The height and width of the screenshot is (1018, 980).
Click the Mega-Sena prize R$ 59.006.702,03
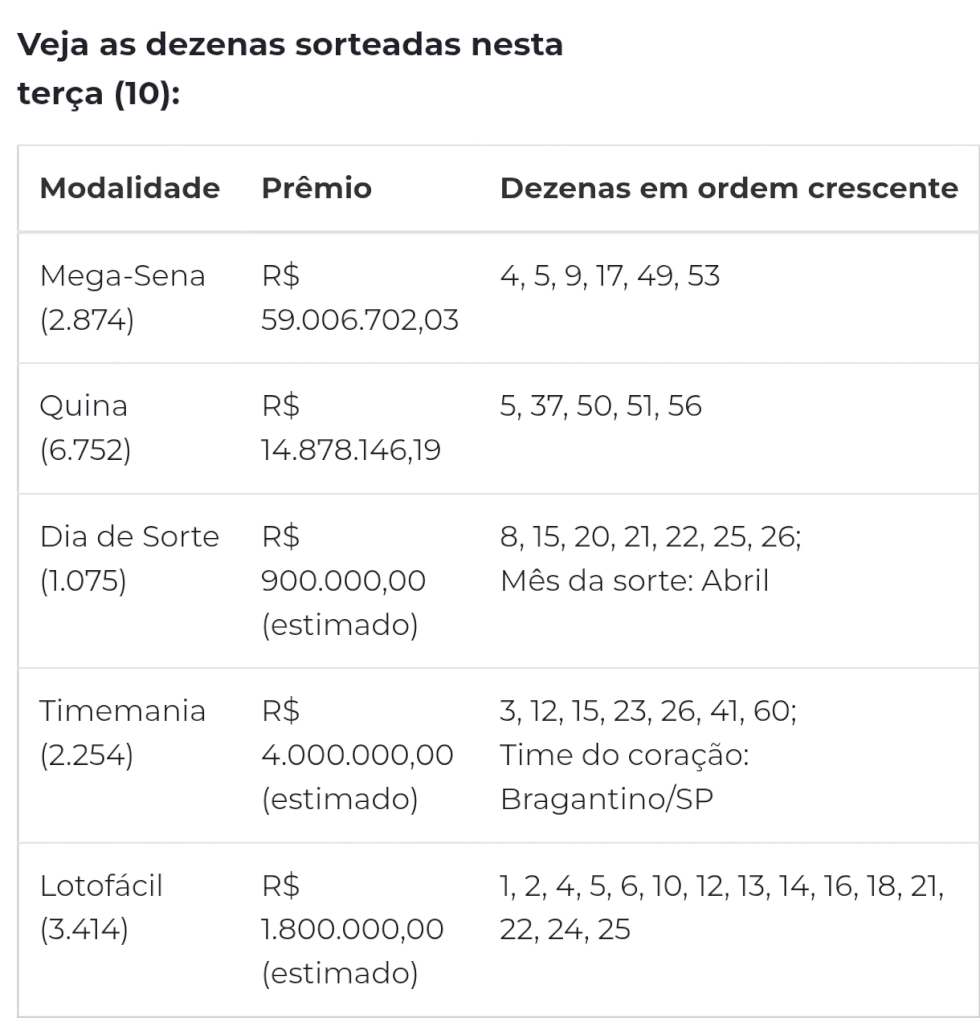[360, 298]
